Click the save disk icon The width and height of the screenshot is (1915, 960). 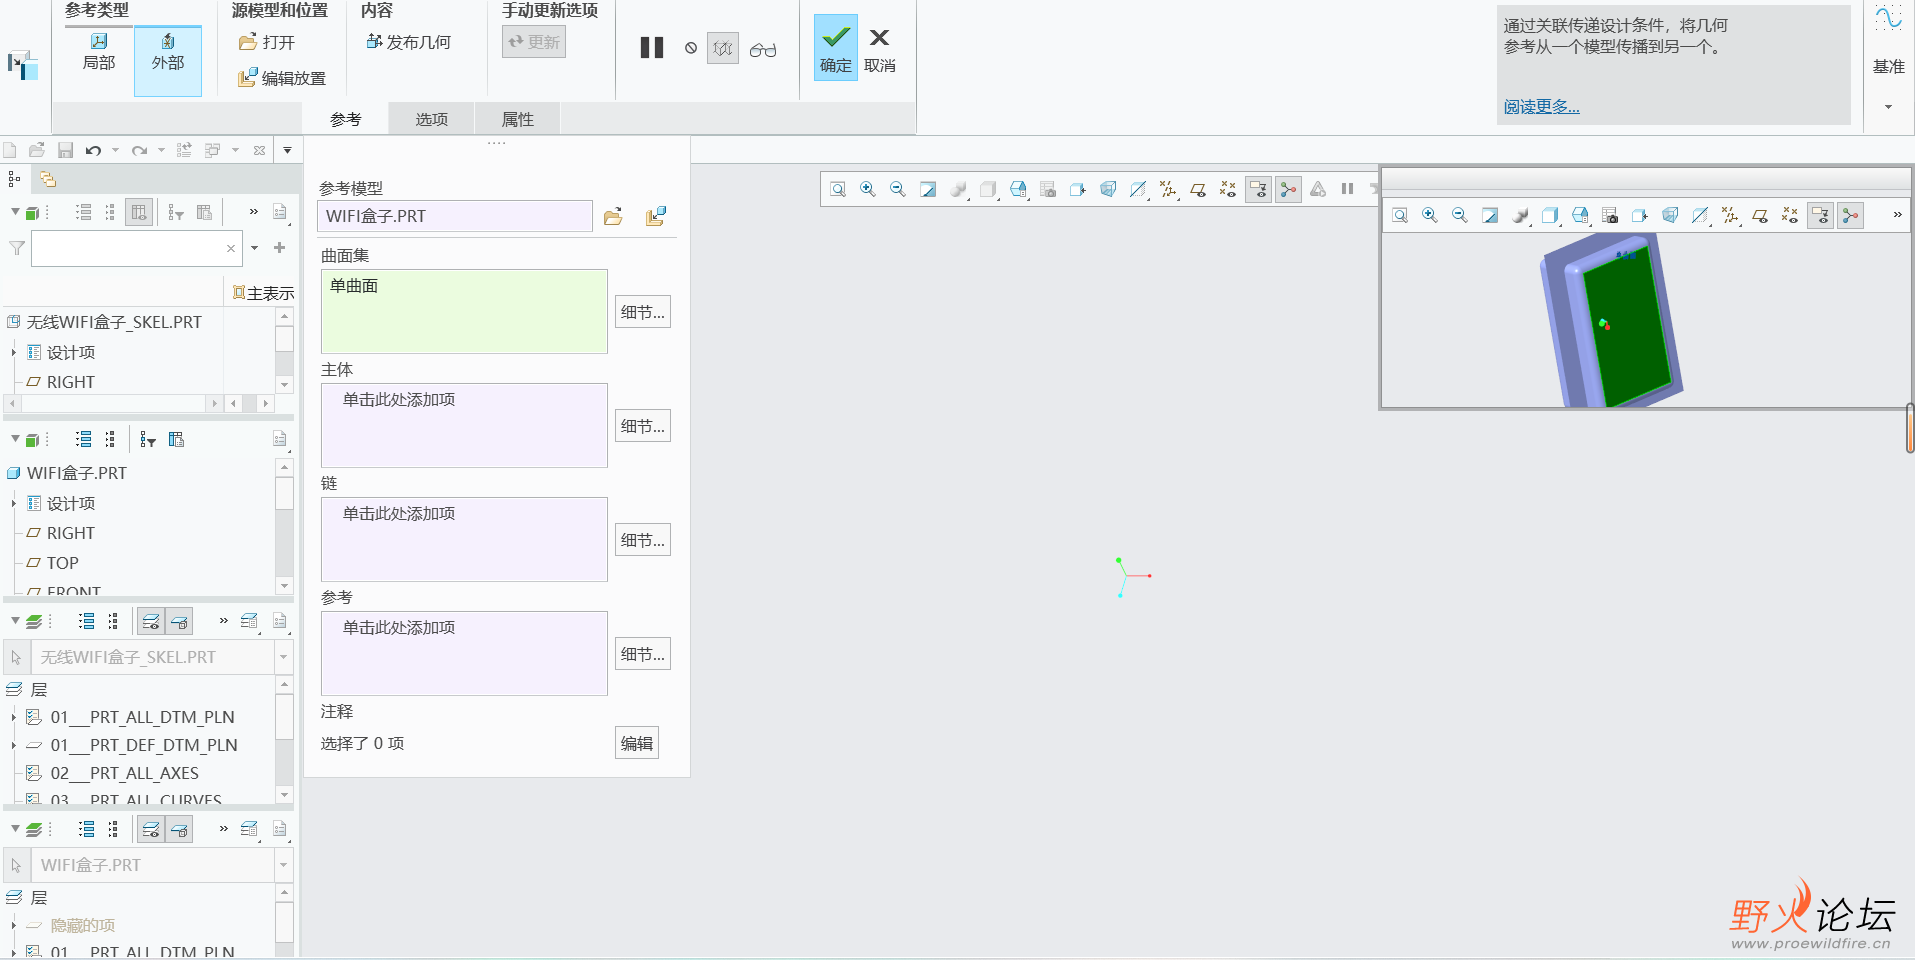[65, 150]
